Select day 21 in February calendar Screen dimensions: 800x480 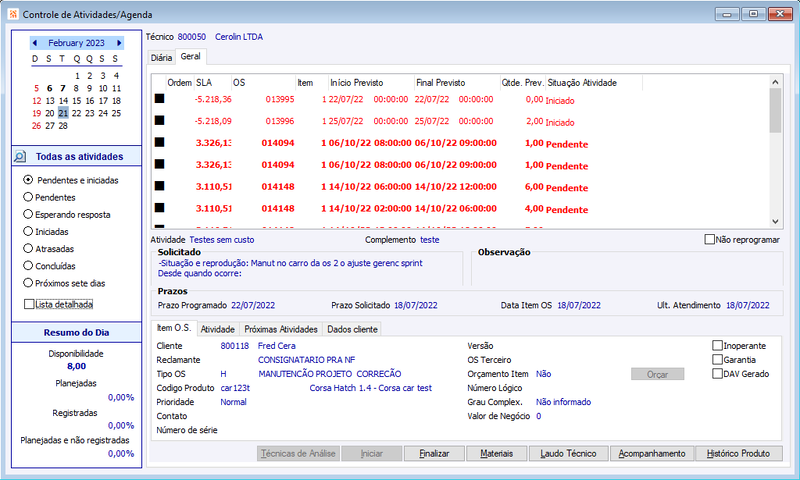point(63,113)
